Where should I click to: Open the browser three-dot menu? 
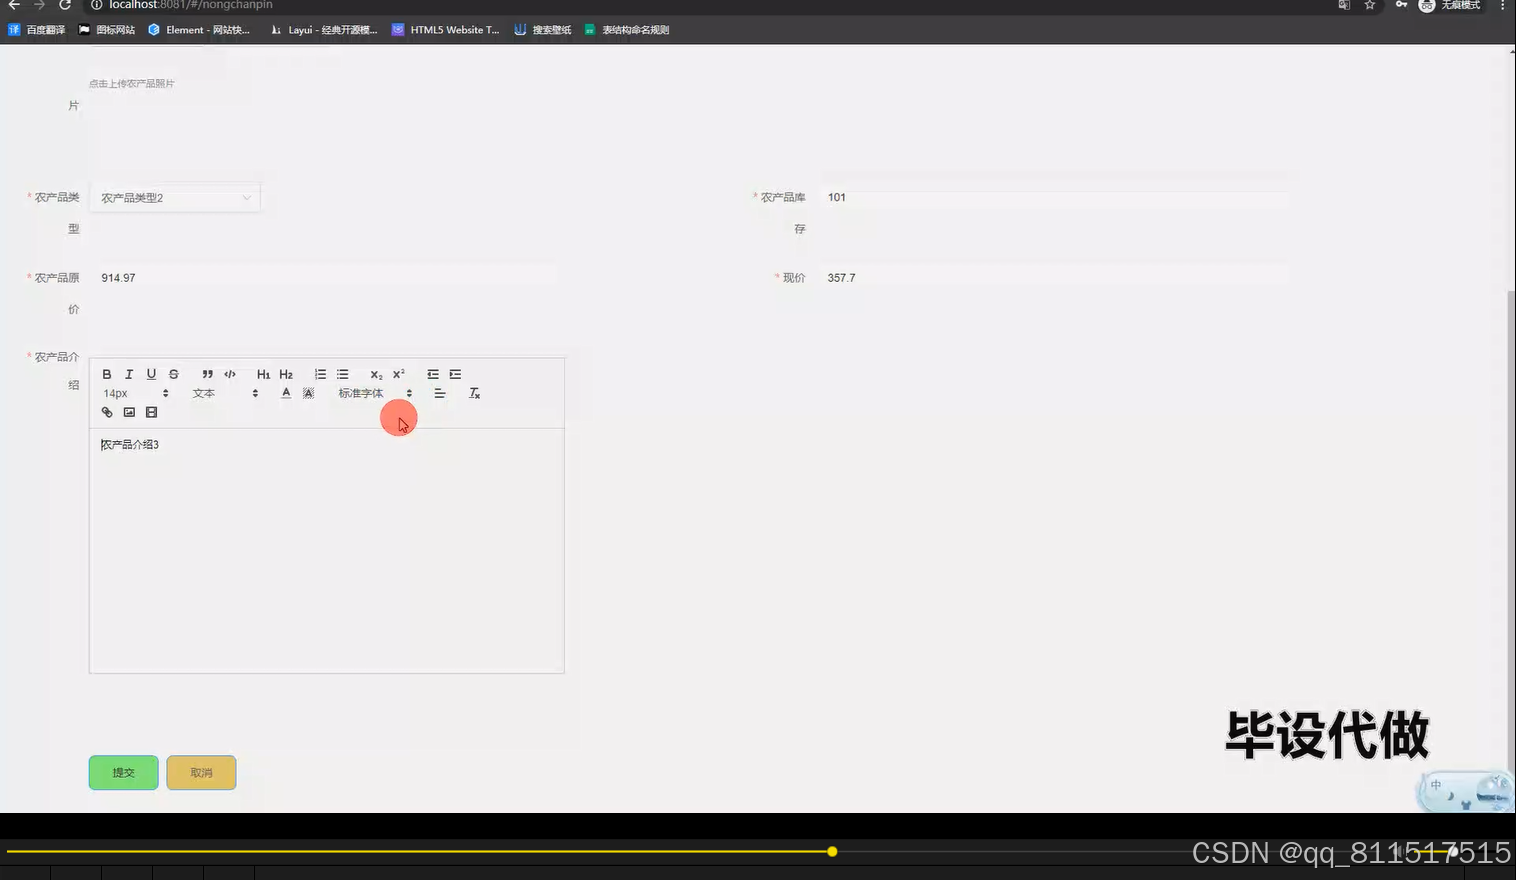[1502, 5]
